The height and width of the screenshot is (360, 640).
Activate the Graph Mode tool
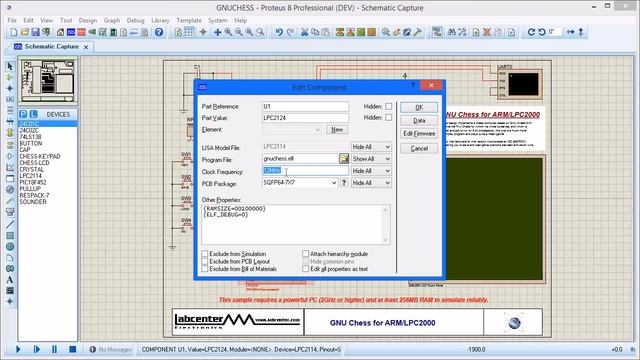[x=10, y=167]
